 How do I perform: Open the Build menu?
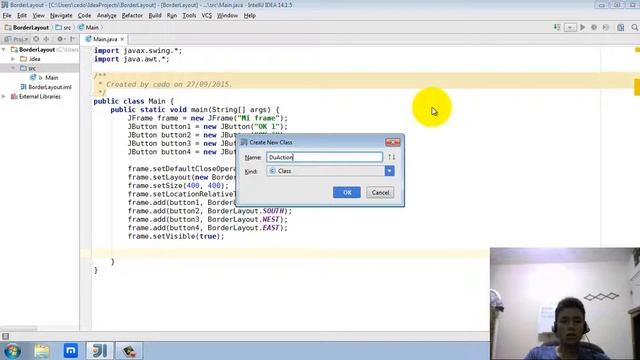tap(155, 16)
